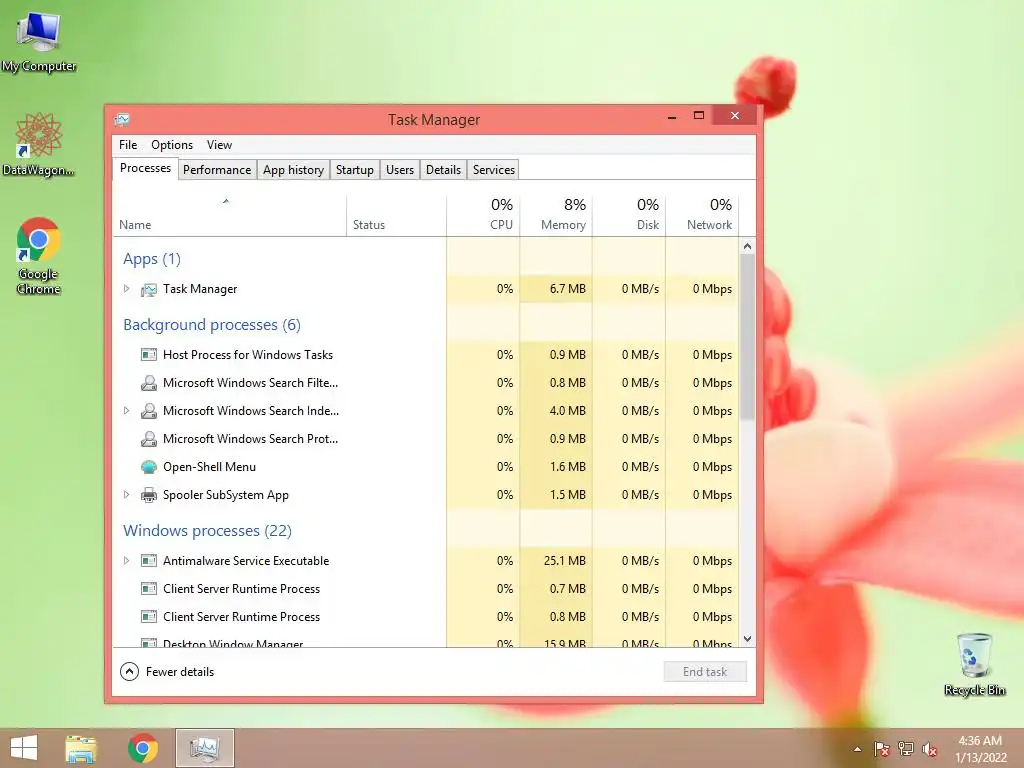Screen dimensions: 1024x768
Task: Select the Host Process for Windows Tasks name
Action: tap(248, 355)
